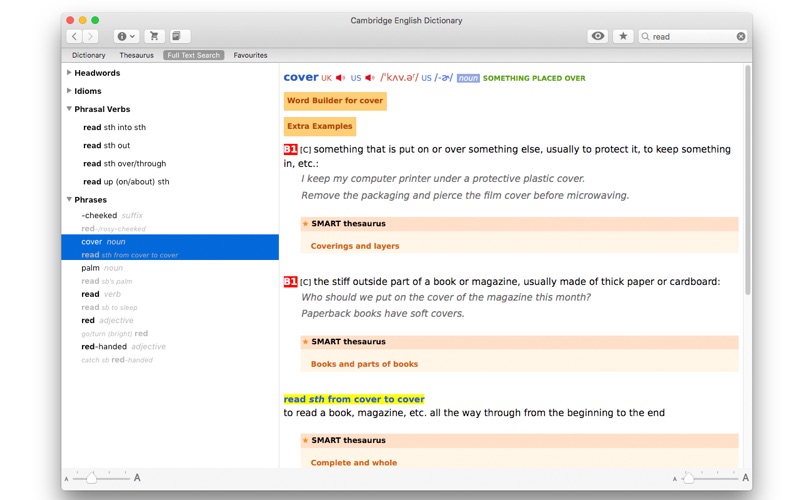Switch to the Thesaurus tab
This screenshot has height=500, width=800.
click(x=136, y=55)
